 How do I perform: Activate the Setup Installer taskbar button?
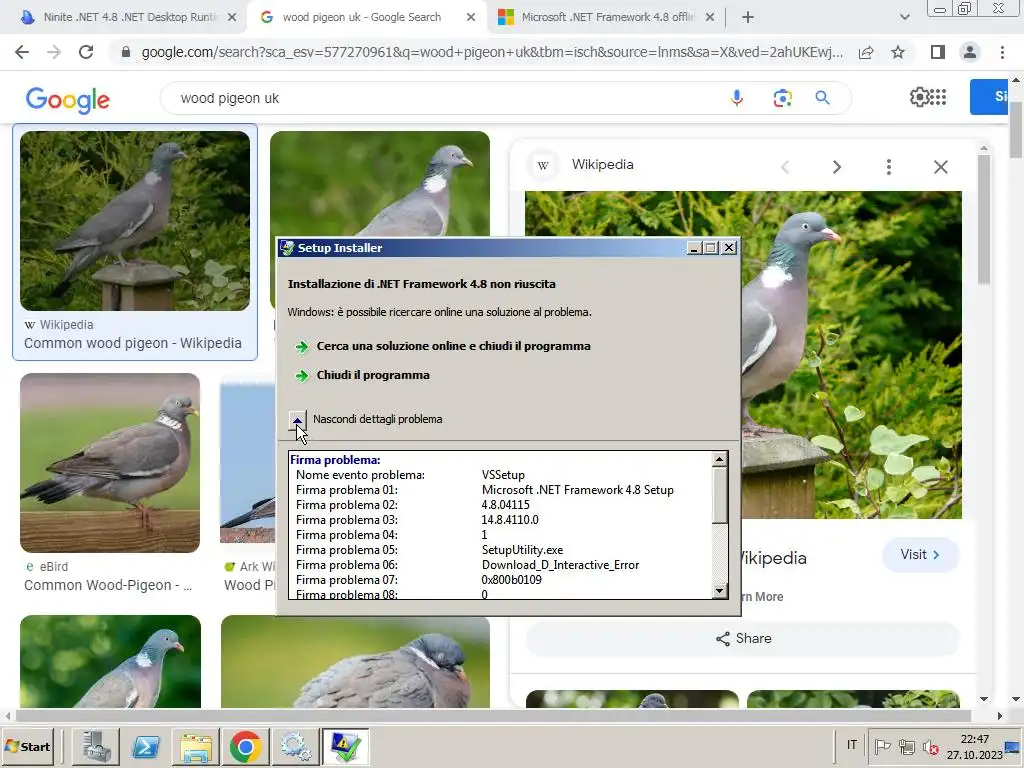[x=345, y=746]
